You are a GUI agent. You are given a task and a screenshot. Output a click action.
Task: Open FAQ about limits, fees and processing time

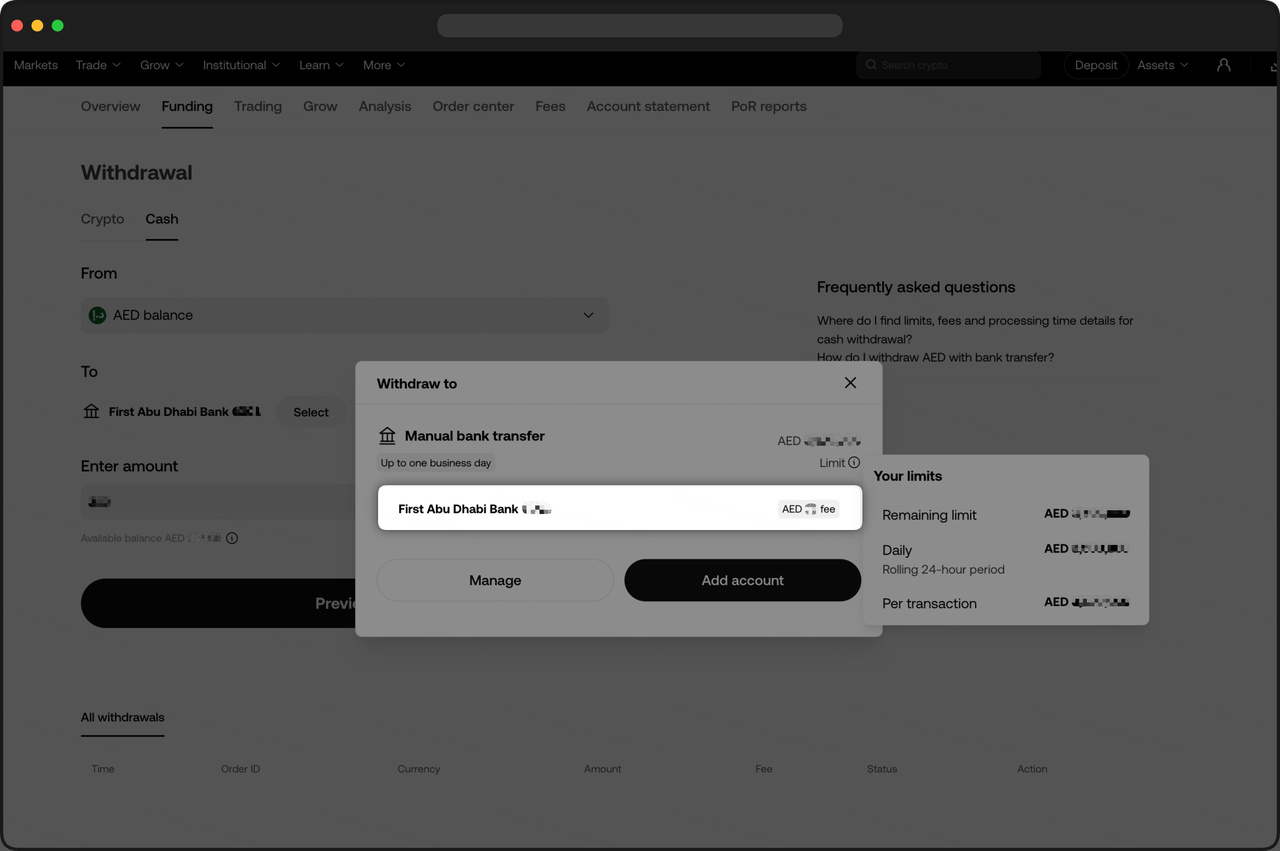(x=975, y=330)
